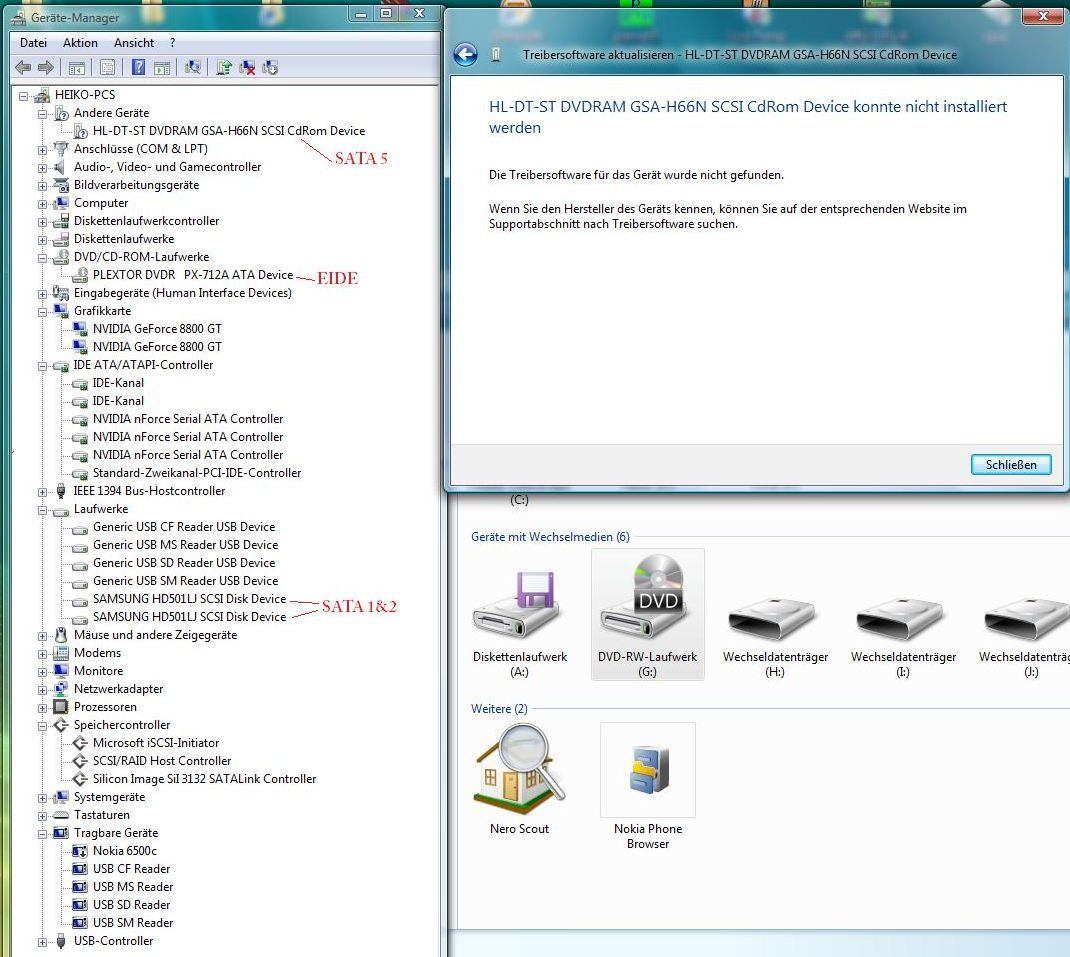Collapse the HEIKO-PCS root node
The width and height of the screenshot is (1070, 957).
coord(23,96)
